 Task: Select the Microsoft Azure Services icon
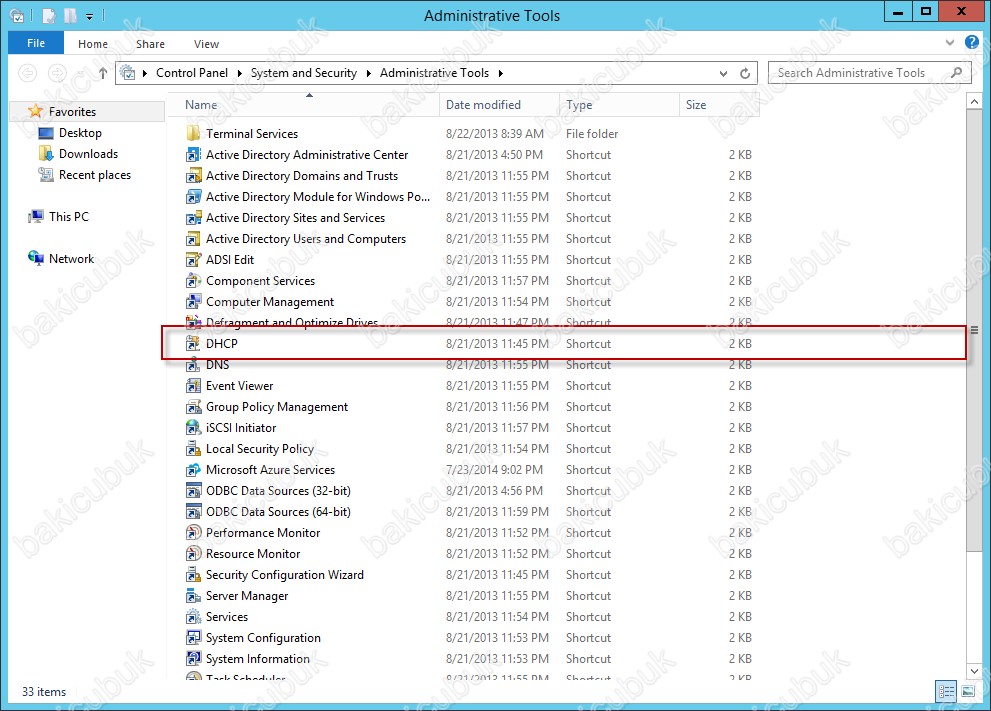coord(193,470)
